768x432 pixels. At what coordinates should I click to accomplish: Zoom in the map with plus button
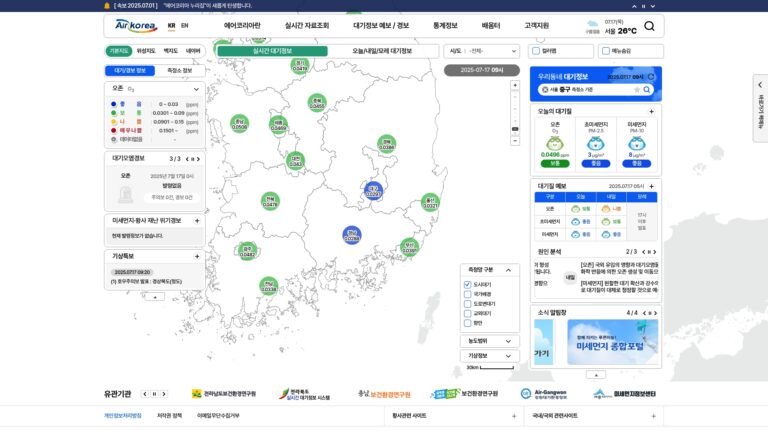pos(515,85)
